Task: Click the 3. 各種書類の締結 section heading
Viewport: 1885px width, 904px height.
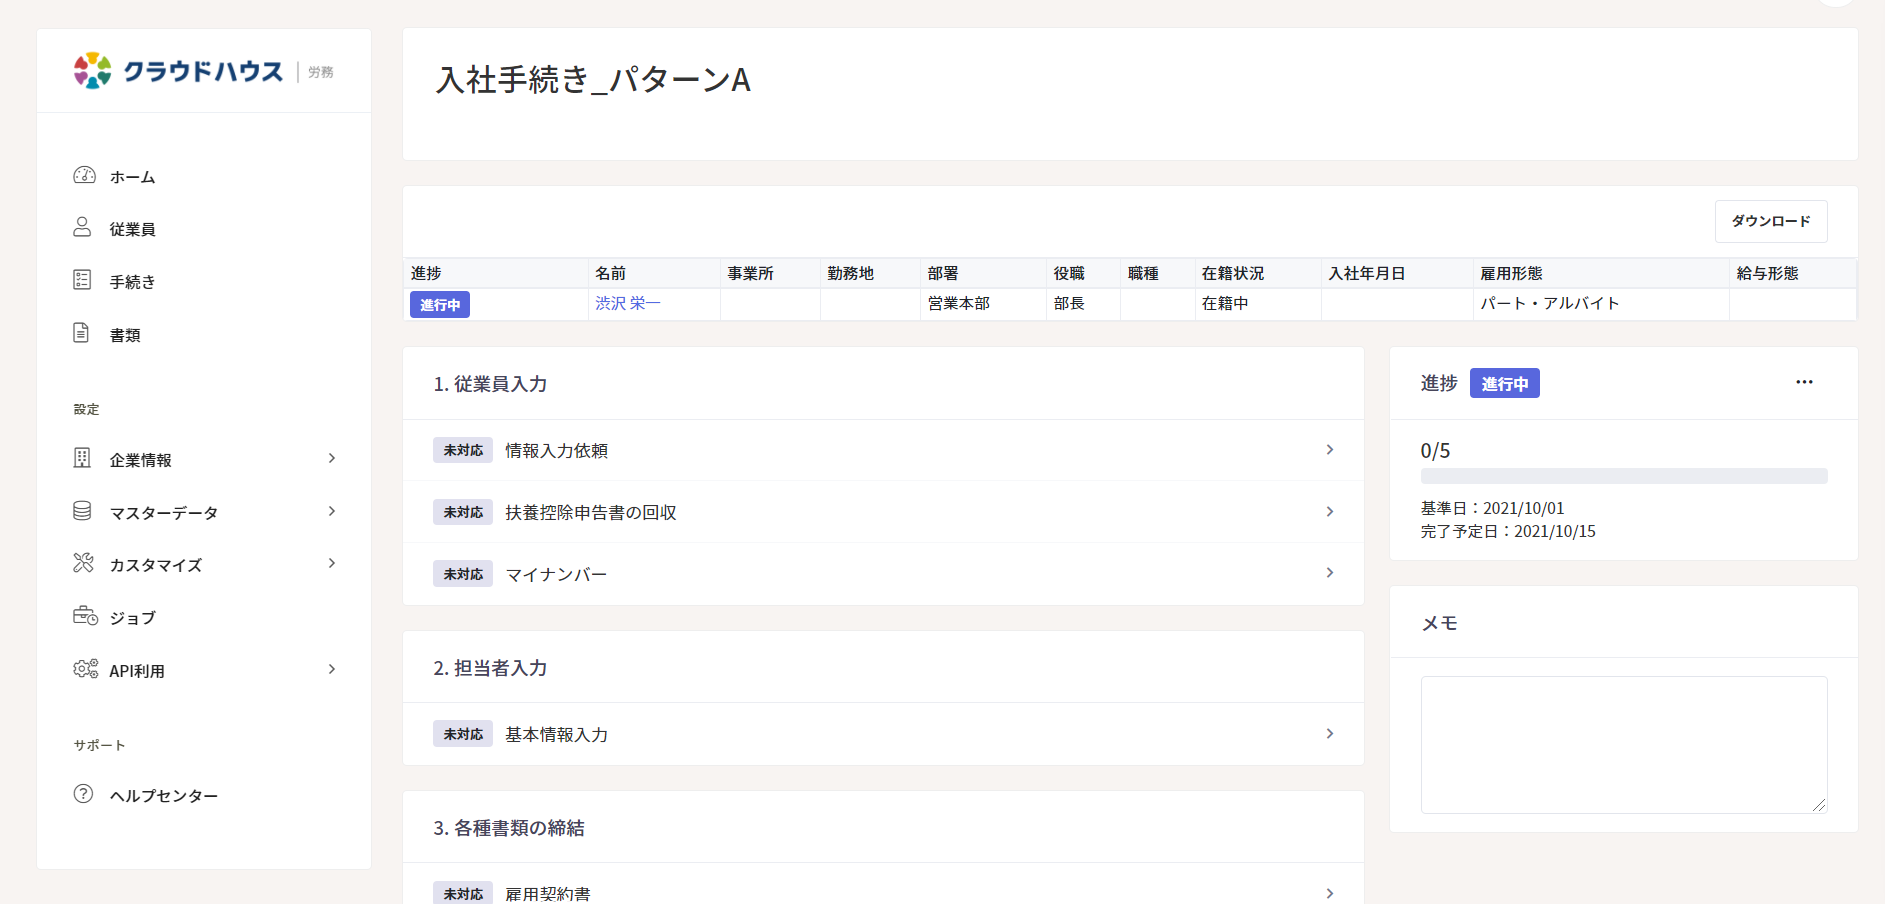Action: (x=509, y=828)
